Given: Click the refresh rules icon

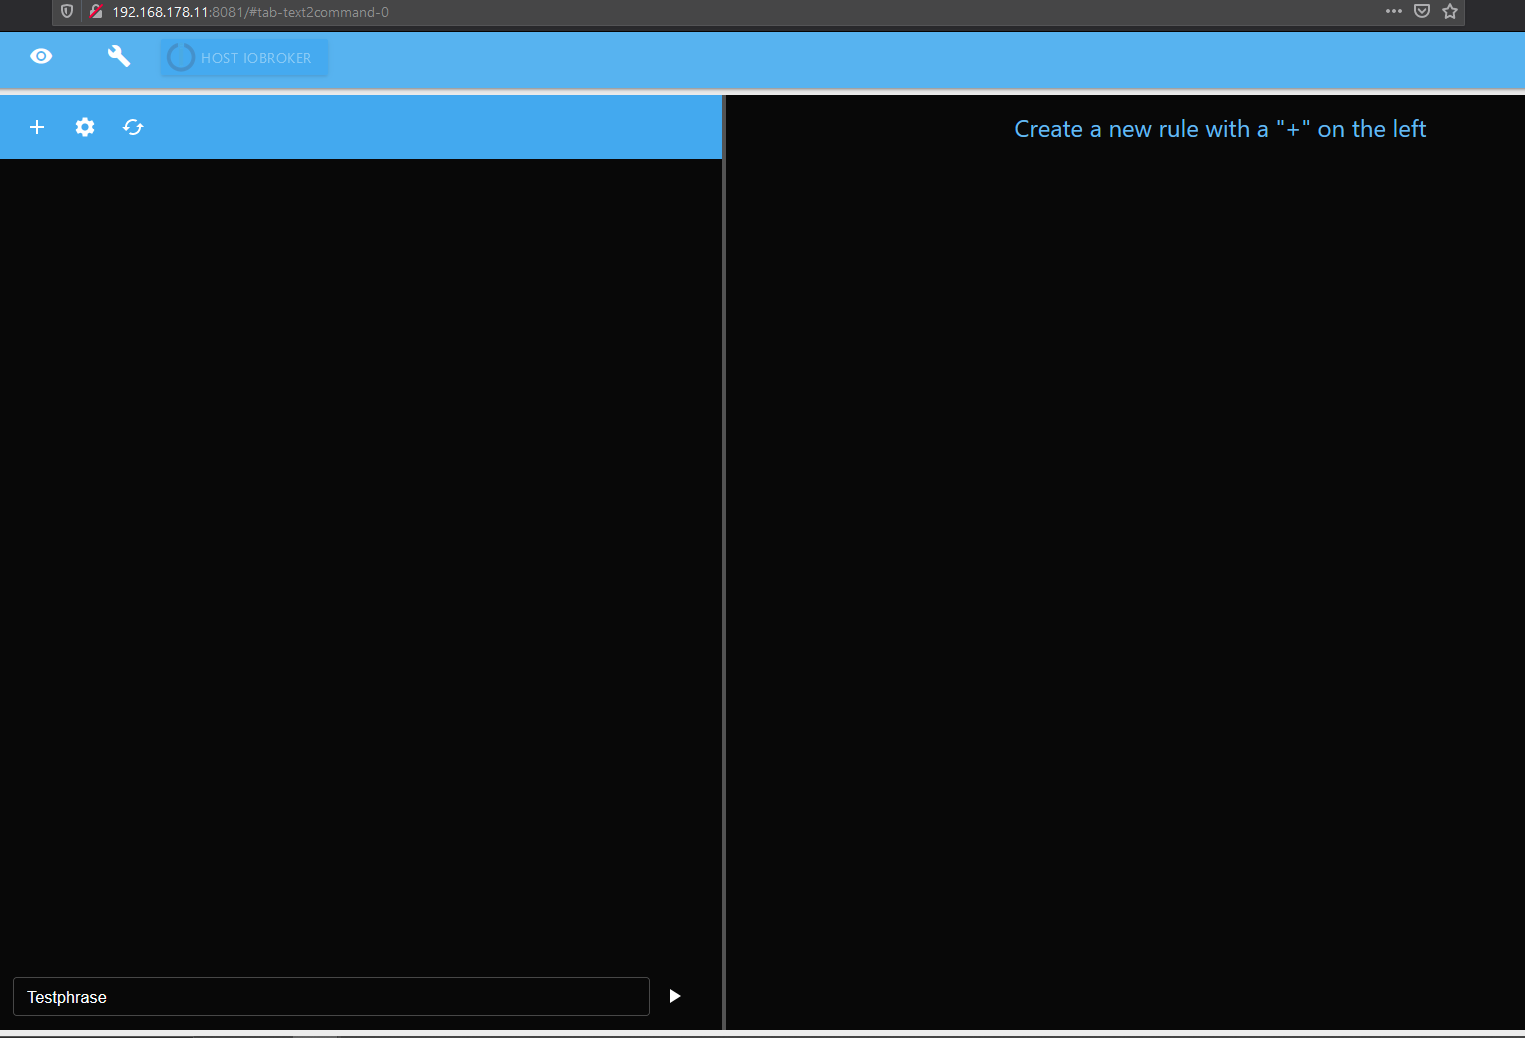Looking at the screenshot, I should (x=133, y=127).
